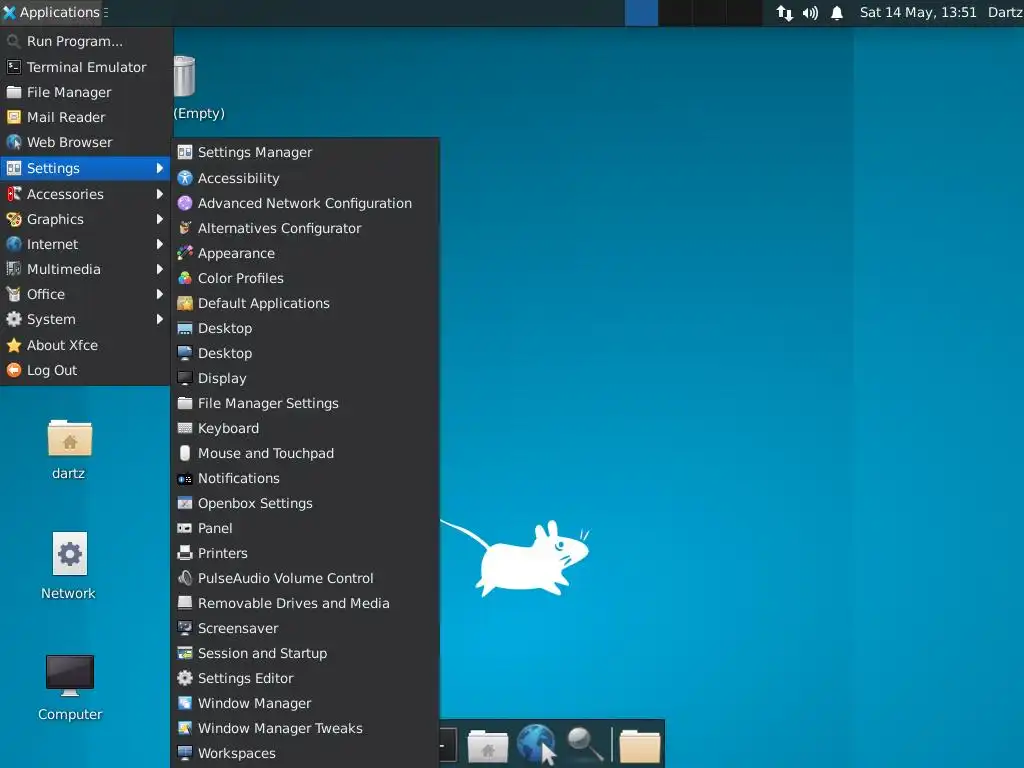Viewport: 1024px width, 768px height.
Task: Click the Mouse and Touchpad icon
Action: point(185,453)
